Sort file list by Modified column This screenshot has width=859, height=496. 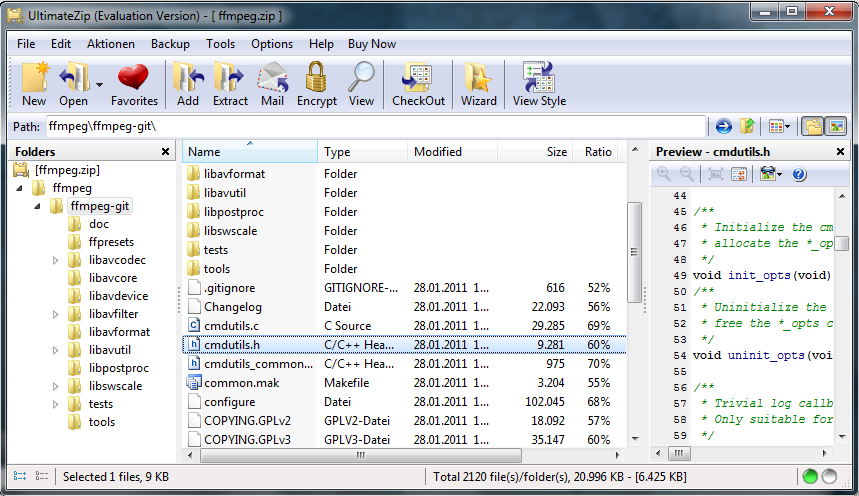[x=453, y=152]
